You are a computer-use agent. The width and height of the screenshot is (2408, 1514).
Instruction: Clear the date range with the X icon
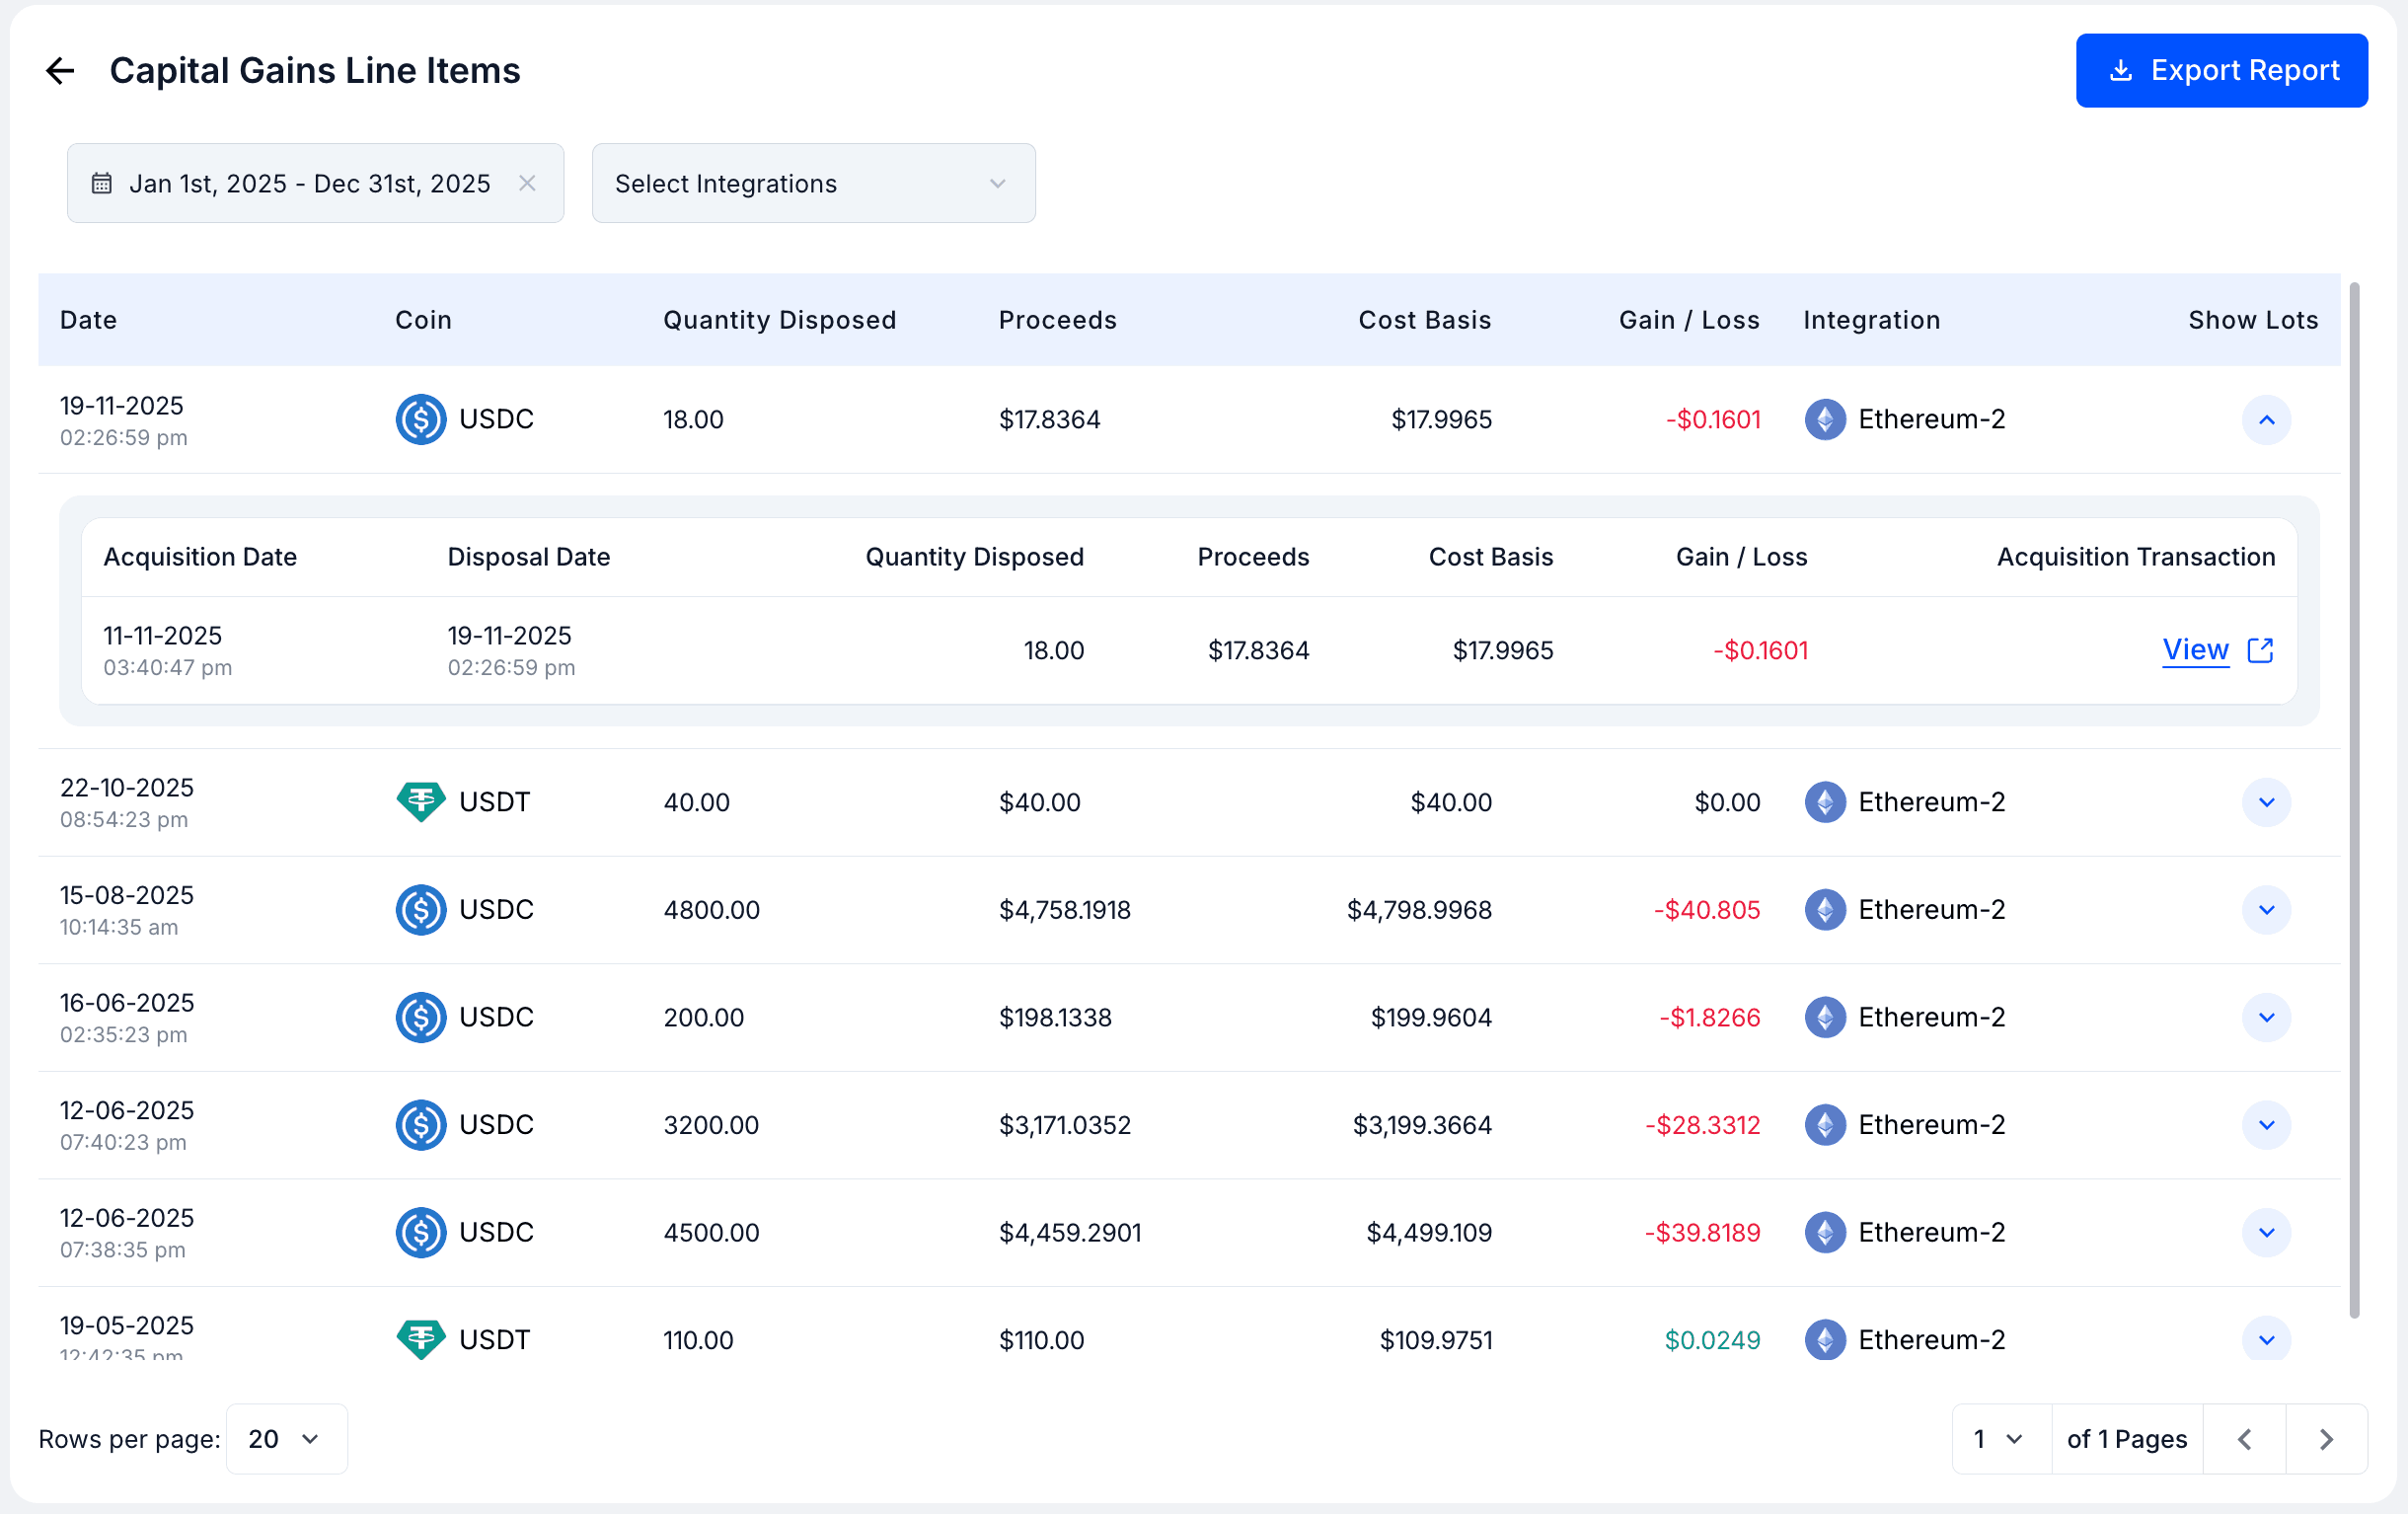[527, 183]
